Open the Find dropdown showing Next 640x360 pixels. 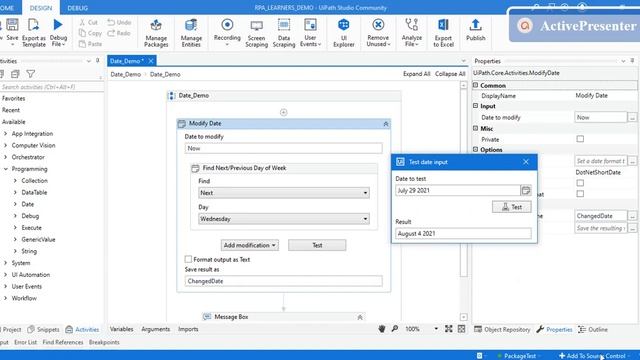[x=284, y=193]
